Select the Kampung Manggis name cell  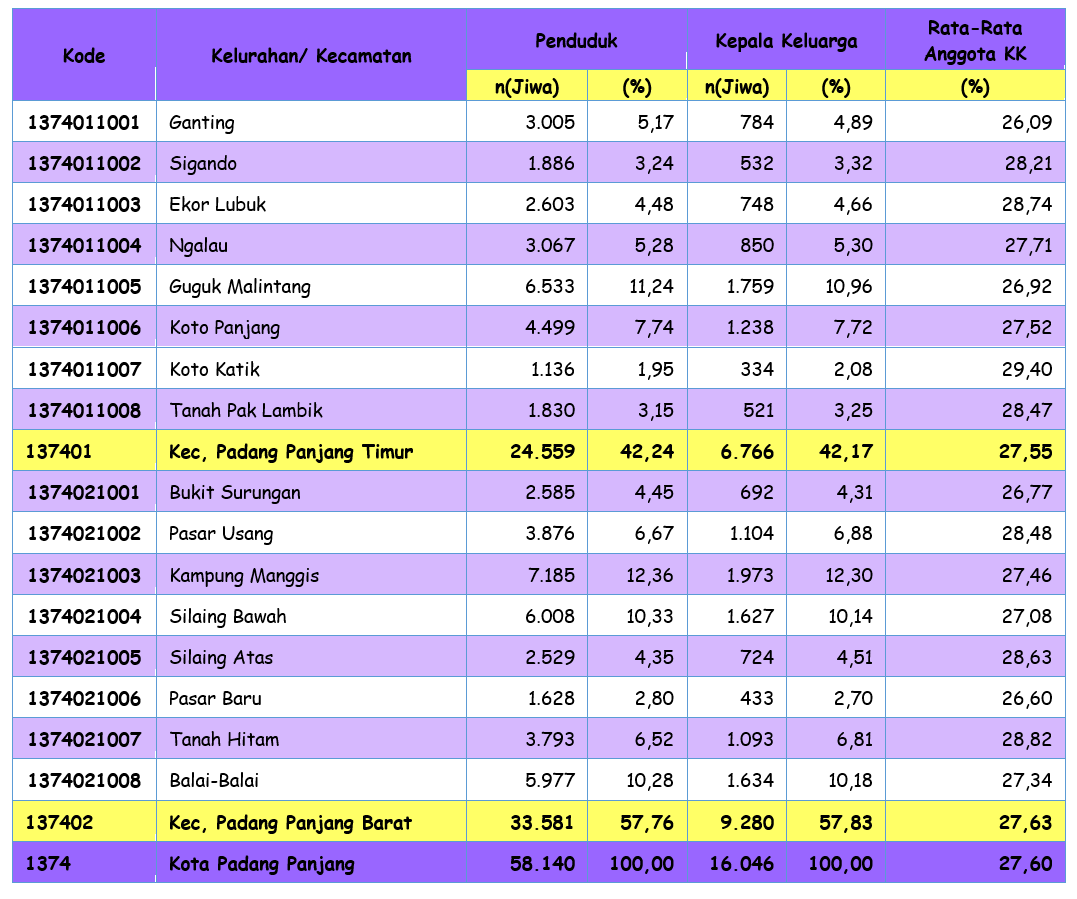point(245,576)
